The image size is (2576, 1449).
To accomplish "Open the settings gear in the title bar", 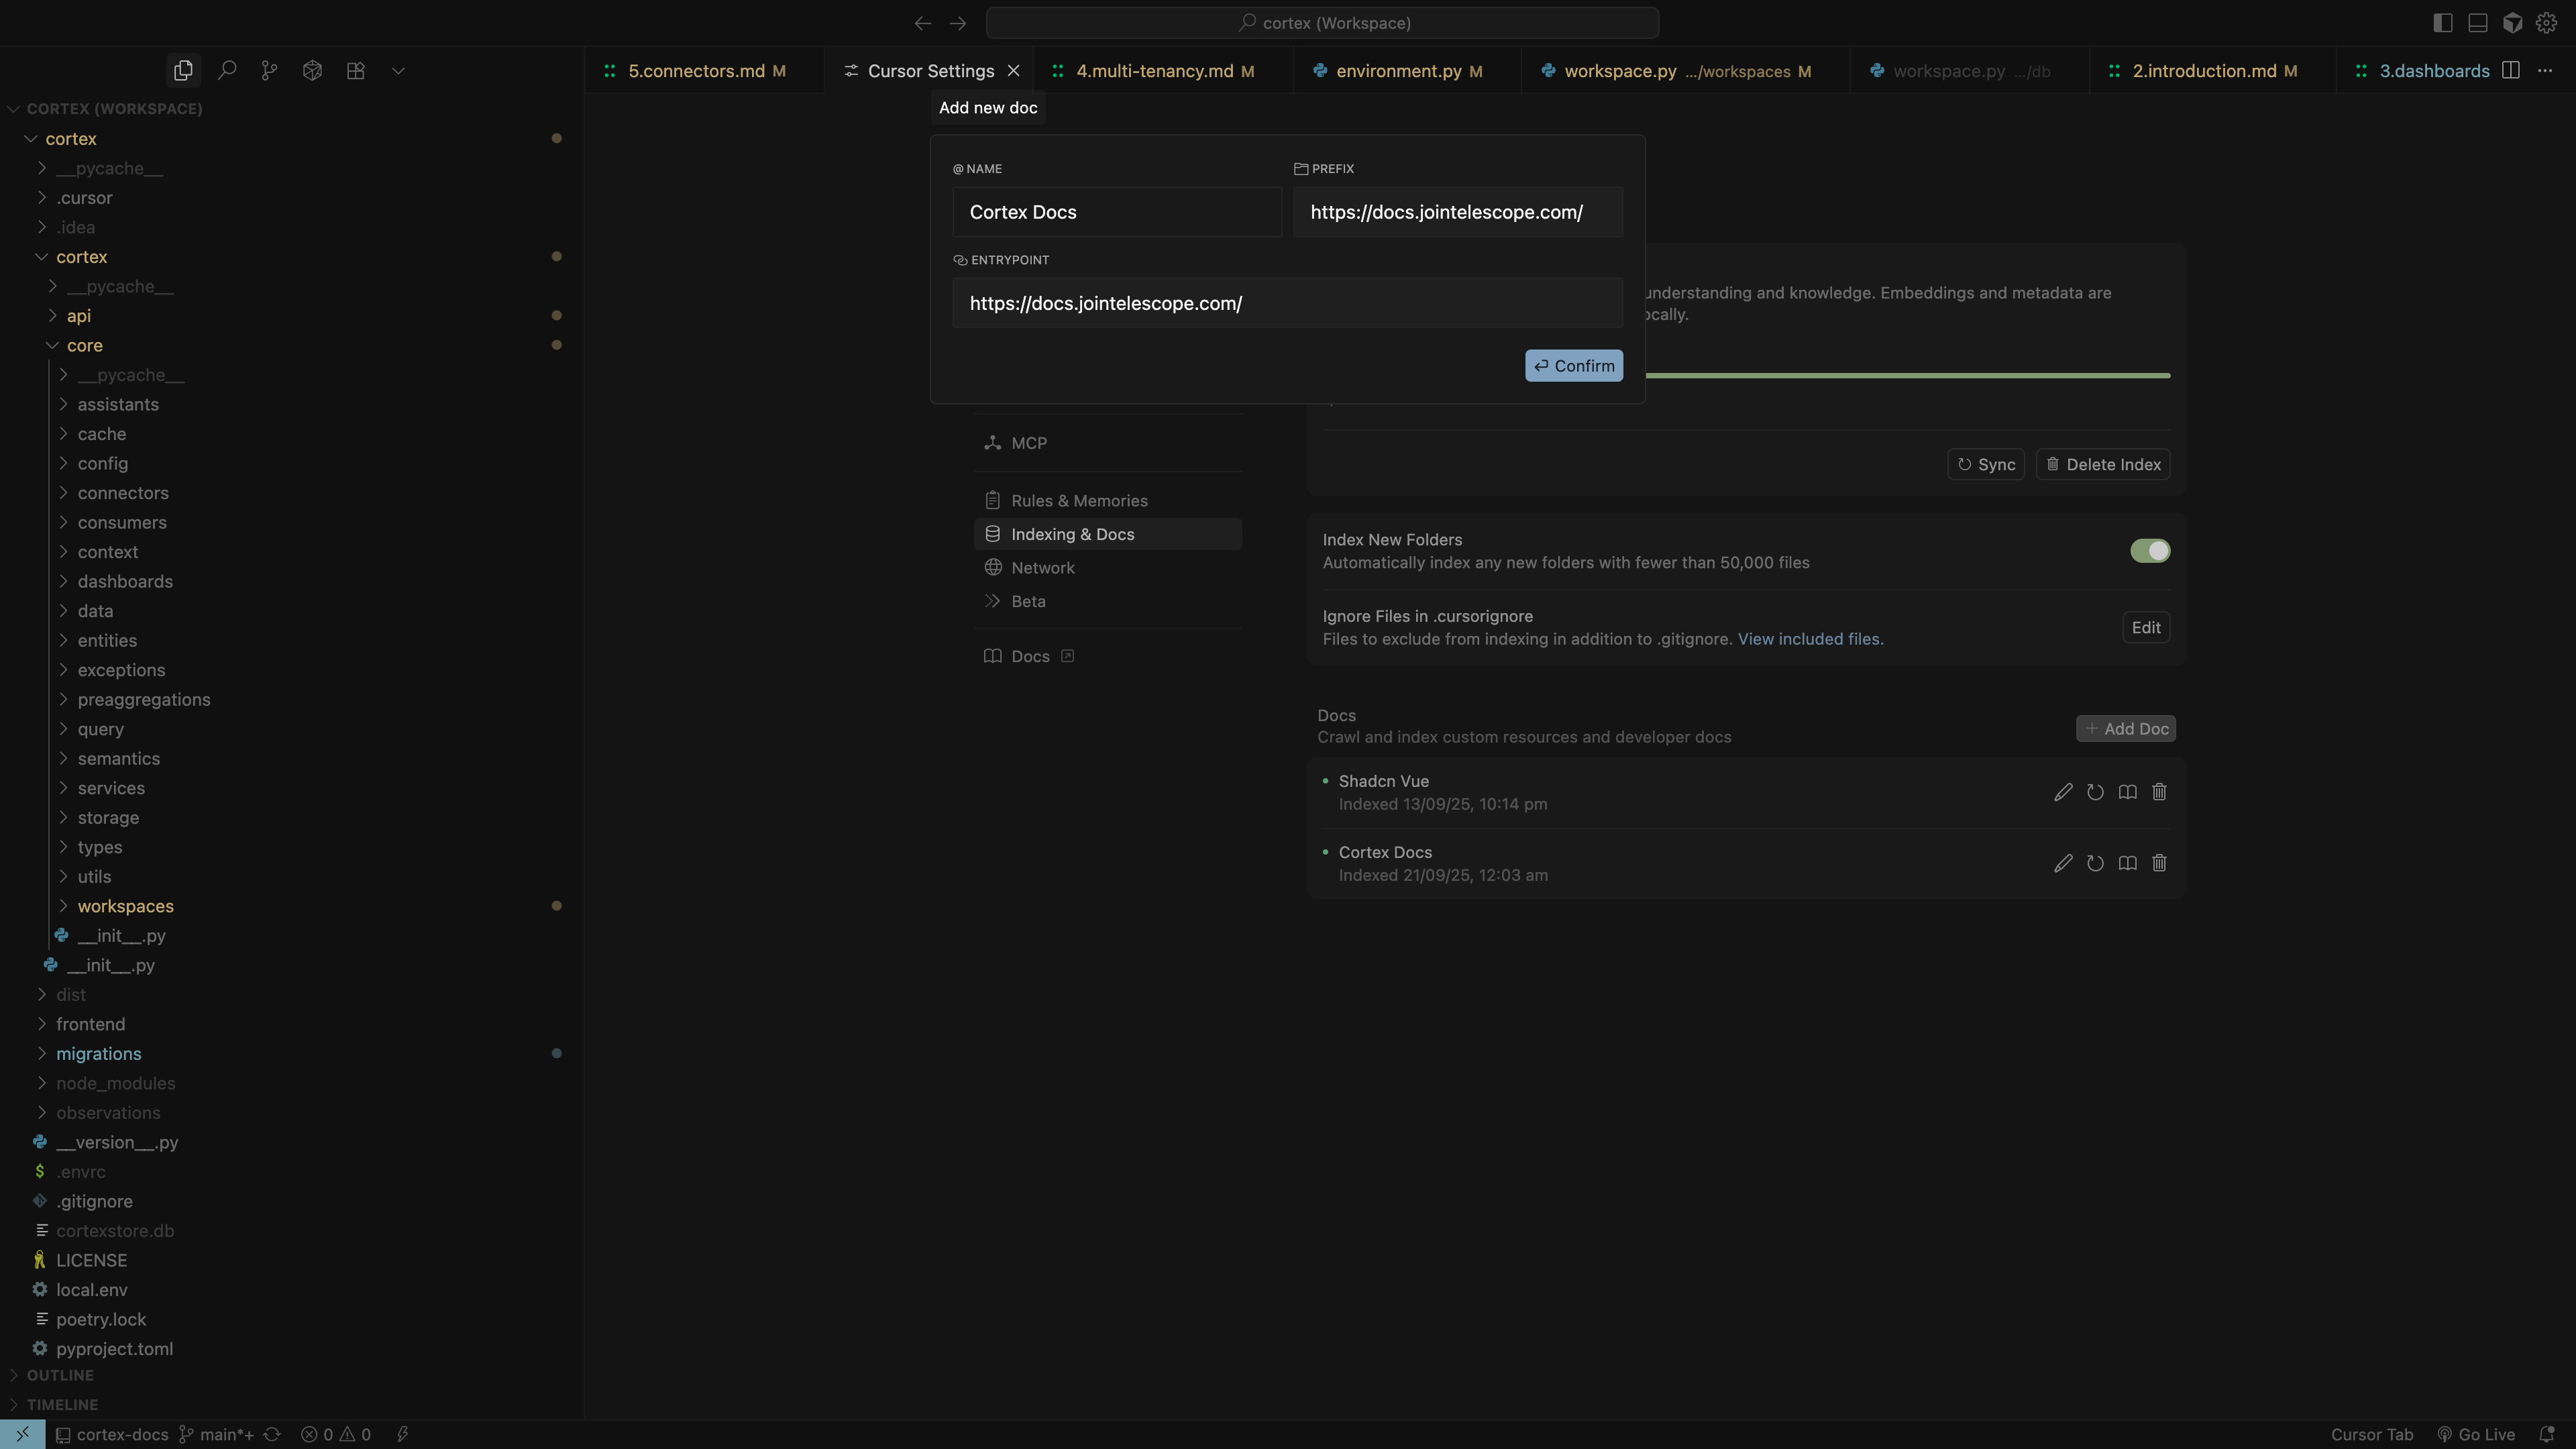I will 2548,22.
